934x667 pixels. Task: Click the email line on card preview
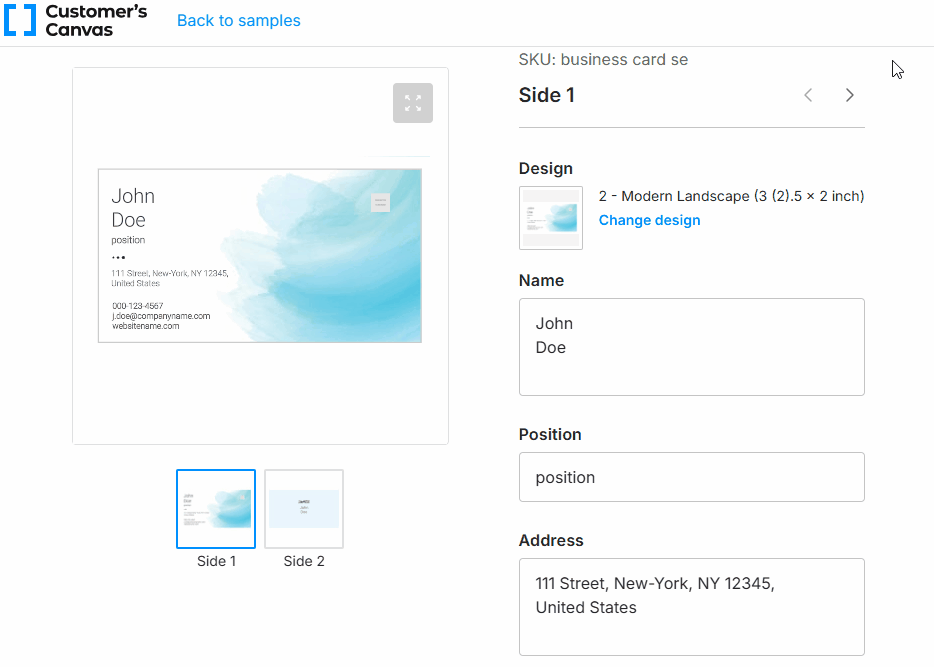click(x=161, y=316)
